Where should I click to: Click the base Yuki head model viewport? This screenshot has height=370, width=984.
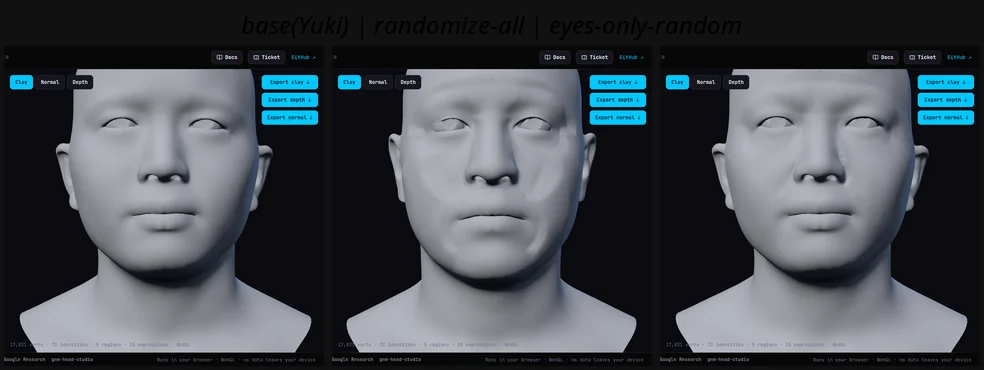pos(164,210)
